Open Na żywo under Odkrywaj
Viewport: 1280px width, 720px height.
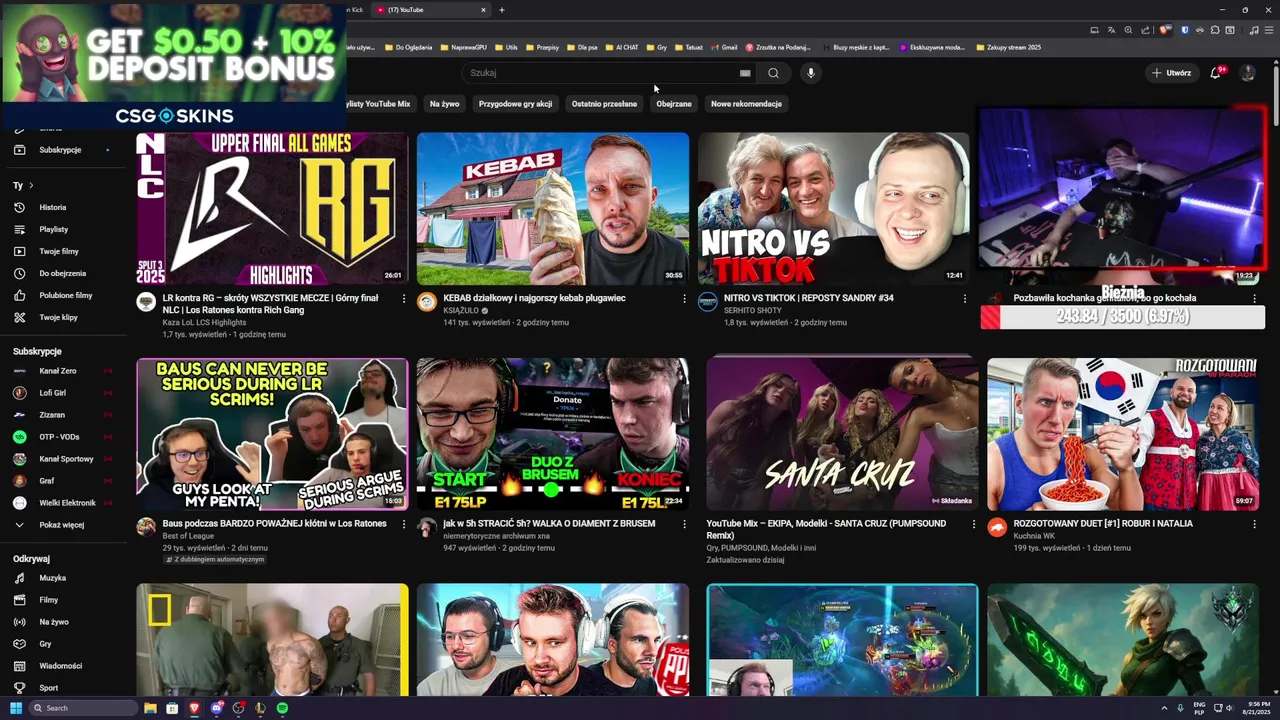click(x=54, y=622)
